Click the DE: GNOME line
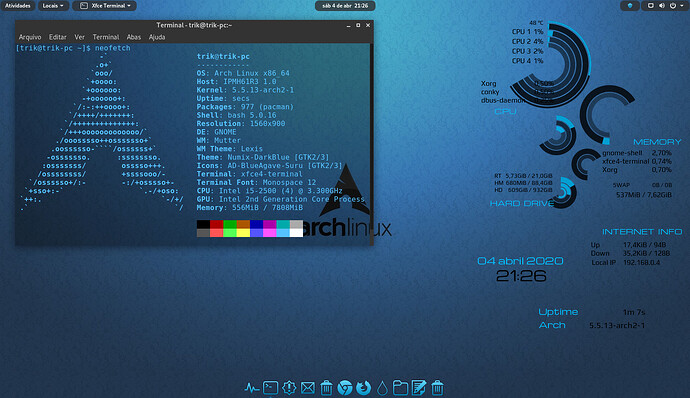Image resolution: width=690 pixels, height=398 pixels. [x=217, y=132]
